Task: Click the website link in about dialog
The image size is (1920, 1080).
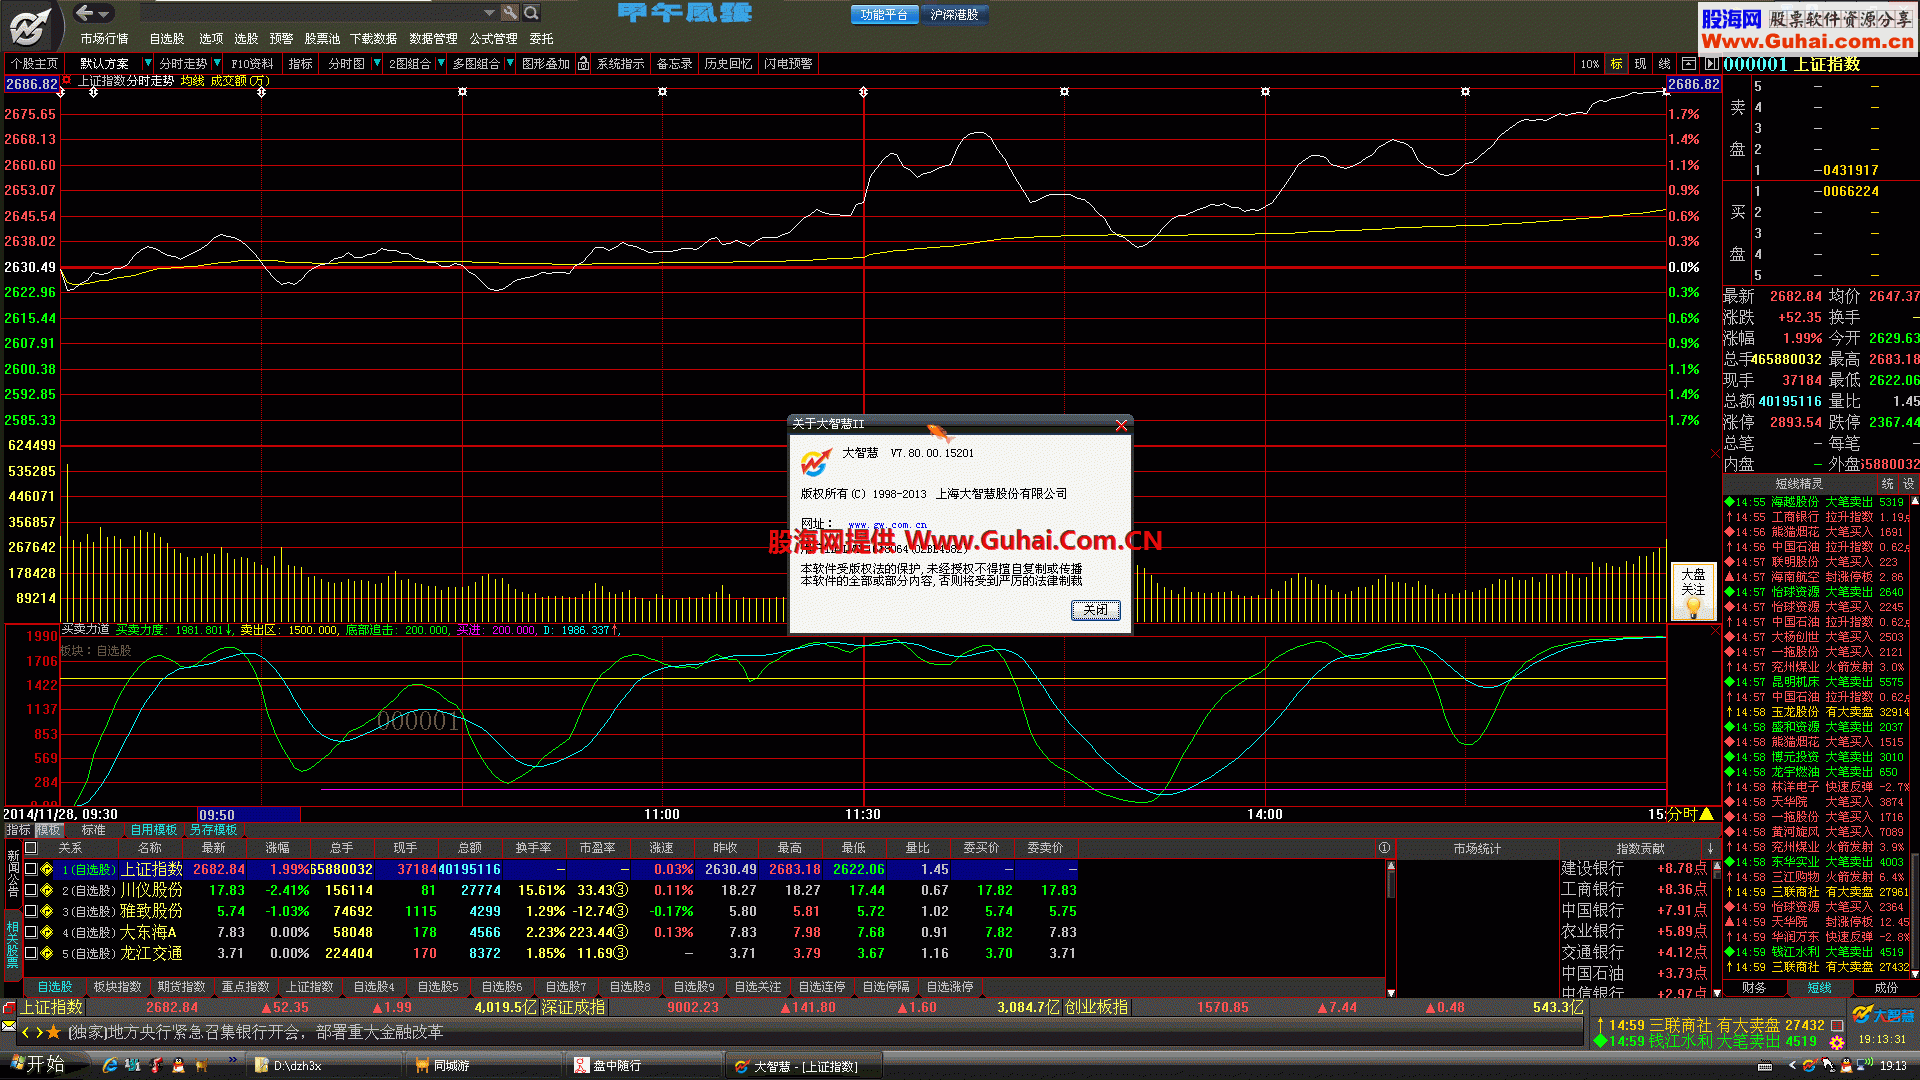Action: tap(887, 524)
